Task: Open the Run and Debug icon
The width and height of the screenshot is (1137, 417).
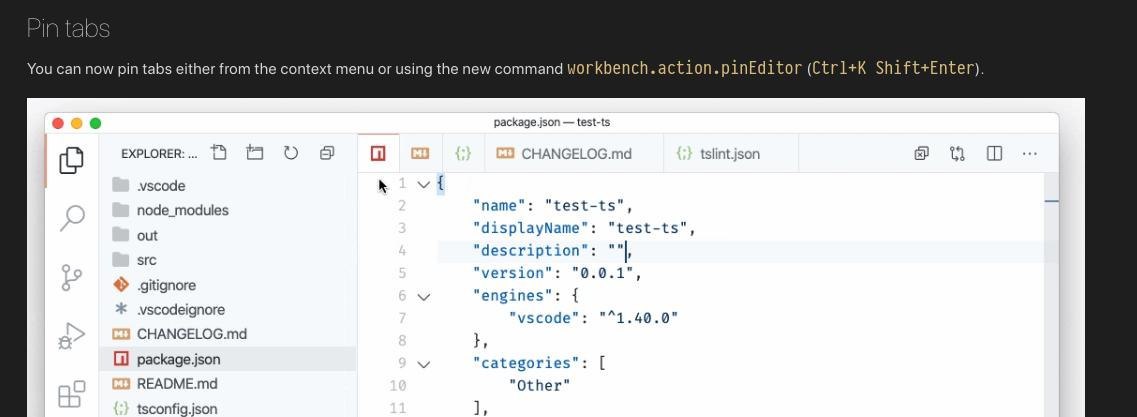Action: pos(71,337)
